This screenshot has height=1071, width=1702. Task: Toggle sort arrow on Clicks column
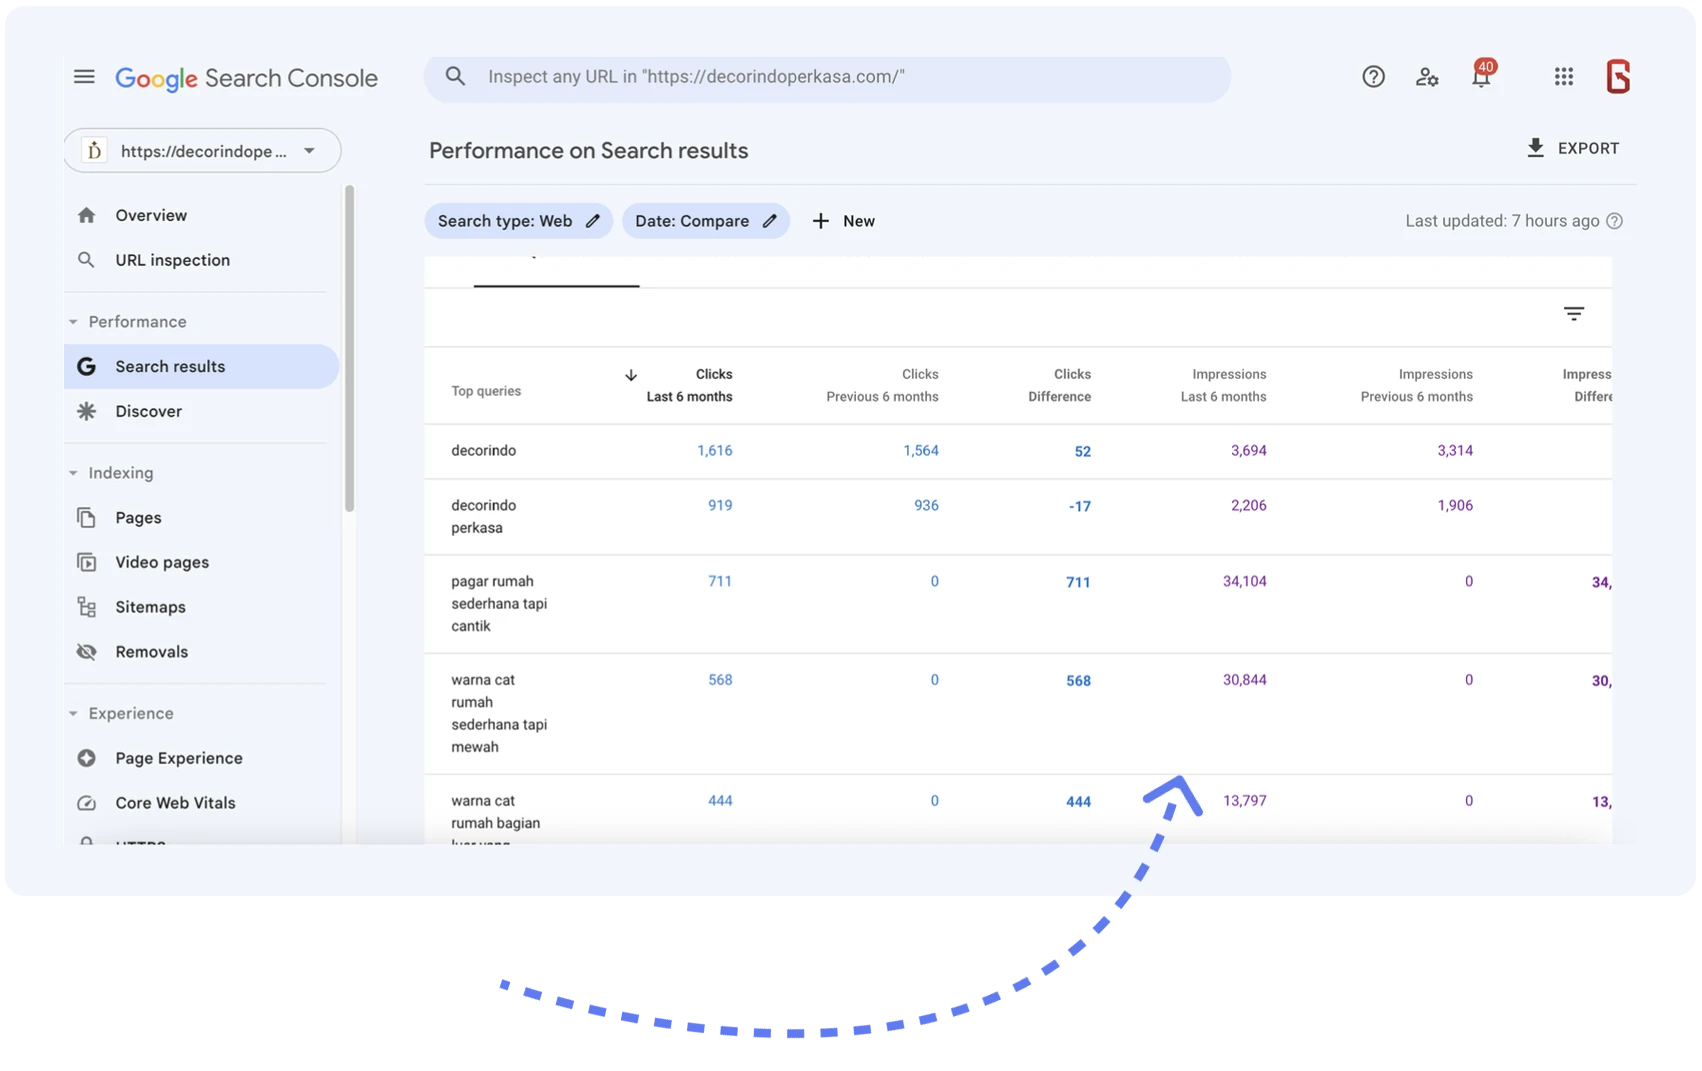(x=631, y=375)
